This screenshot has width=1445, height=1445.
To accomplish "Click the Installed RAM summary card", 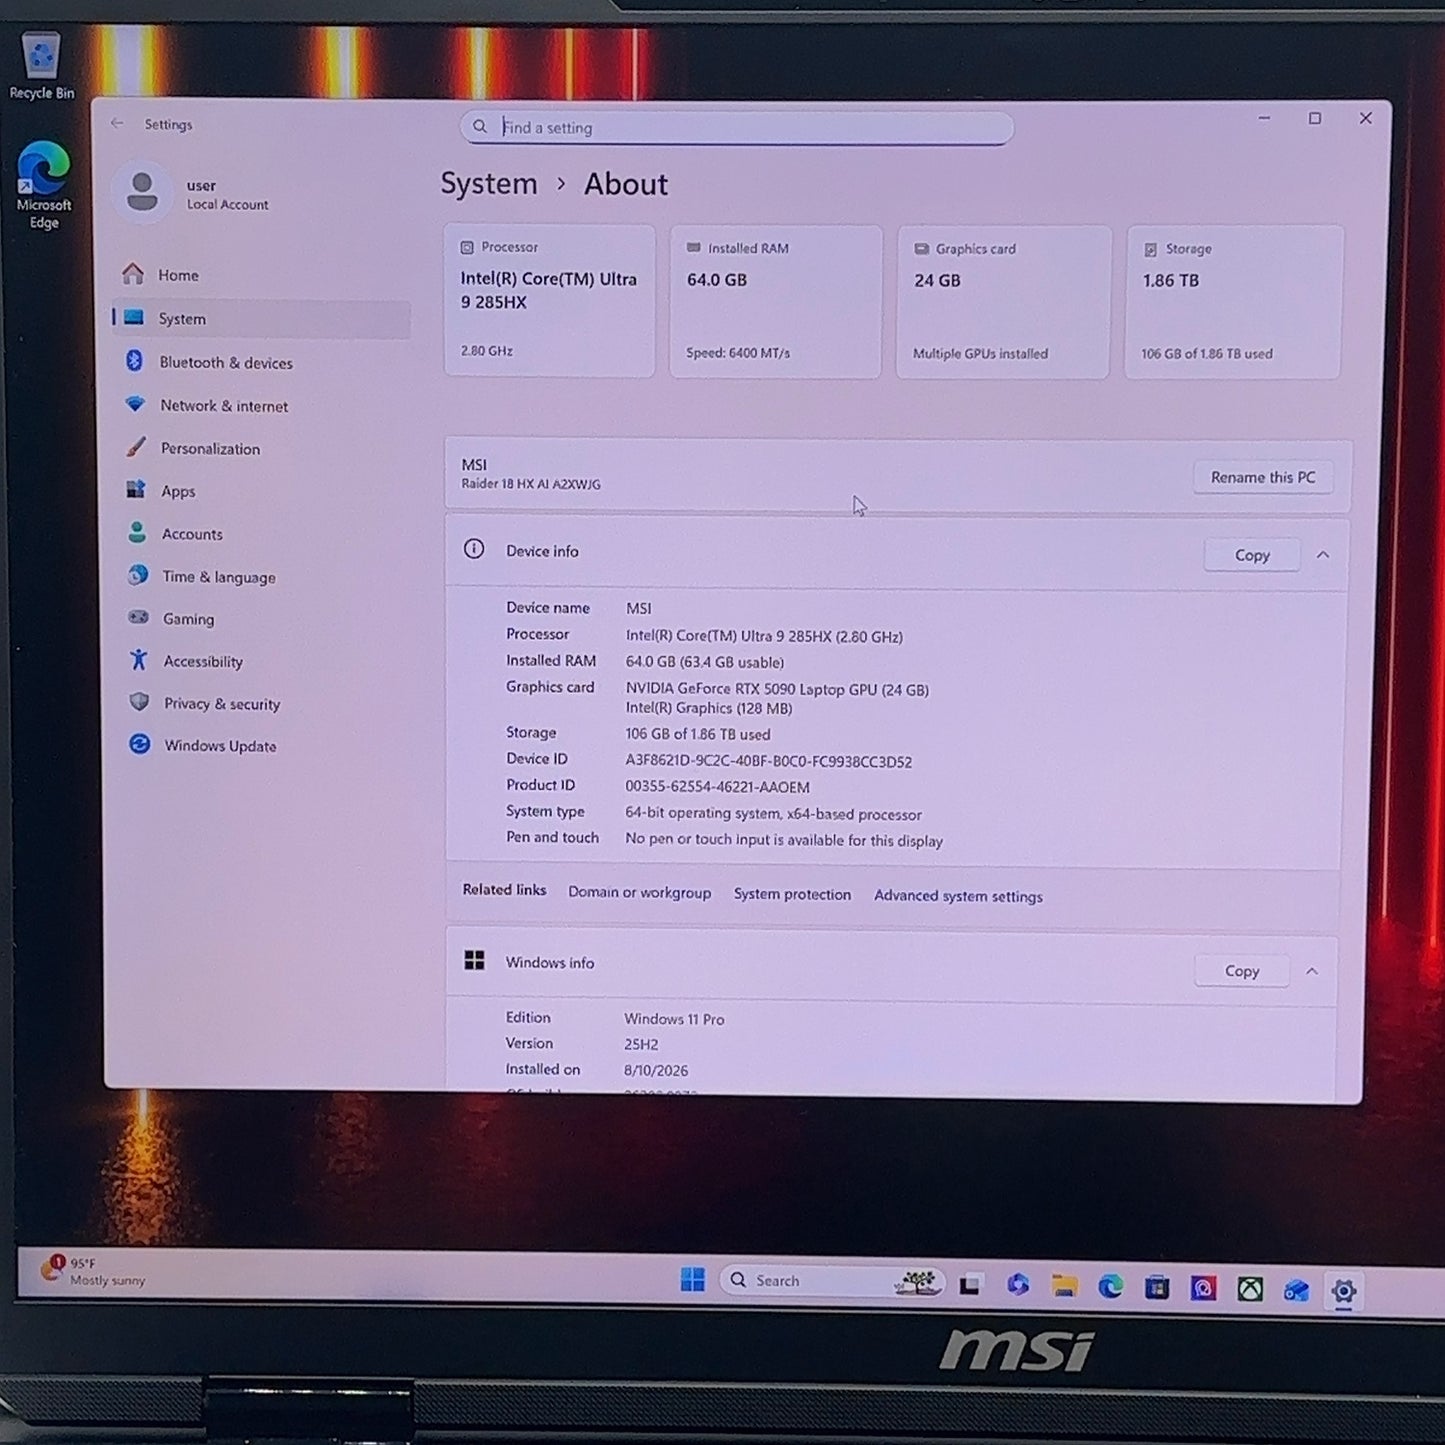I will (776, 302).
